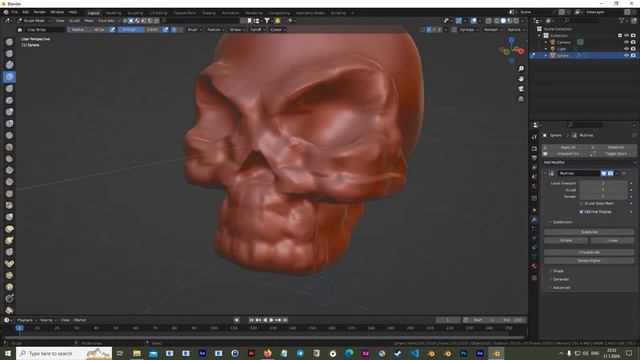
Task: Open File Explorer from the taskbar
Action: pyautogui.click(x=137, y=353)
